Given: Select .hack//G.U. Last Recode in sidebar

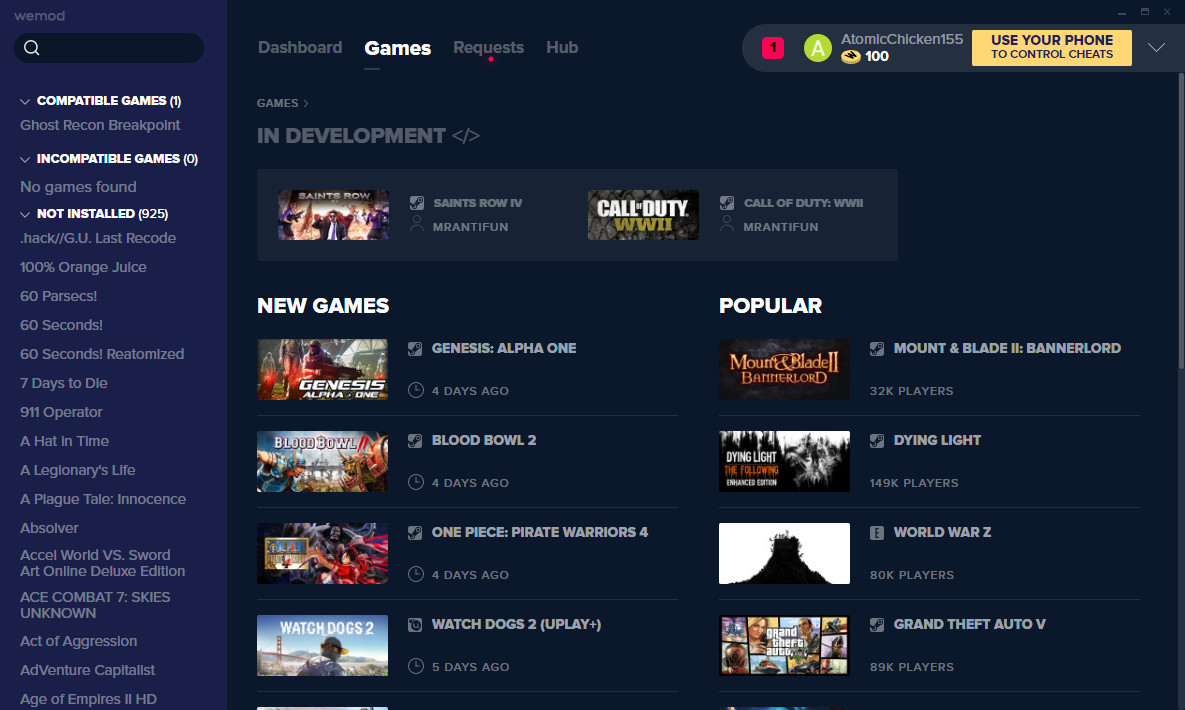Looking at the screenshot, I should click(x=98, y=238).
